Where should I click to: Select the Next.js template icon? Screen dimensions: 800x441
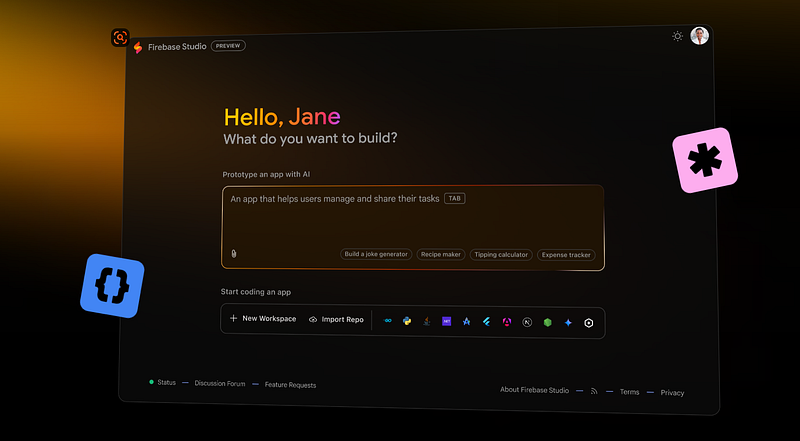coord(527,322)
